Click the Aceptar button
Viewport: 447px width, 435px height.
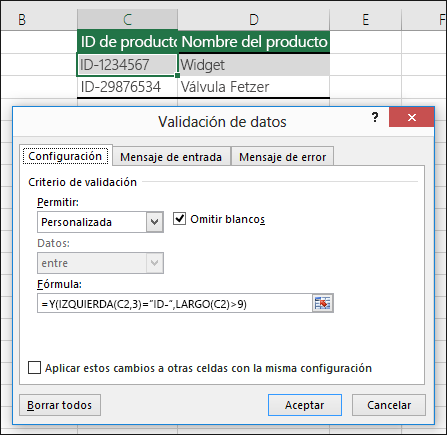[305, 405]
